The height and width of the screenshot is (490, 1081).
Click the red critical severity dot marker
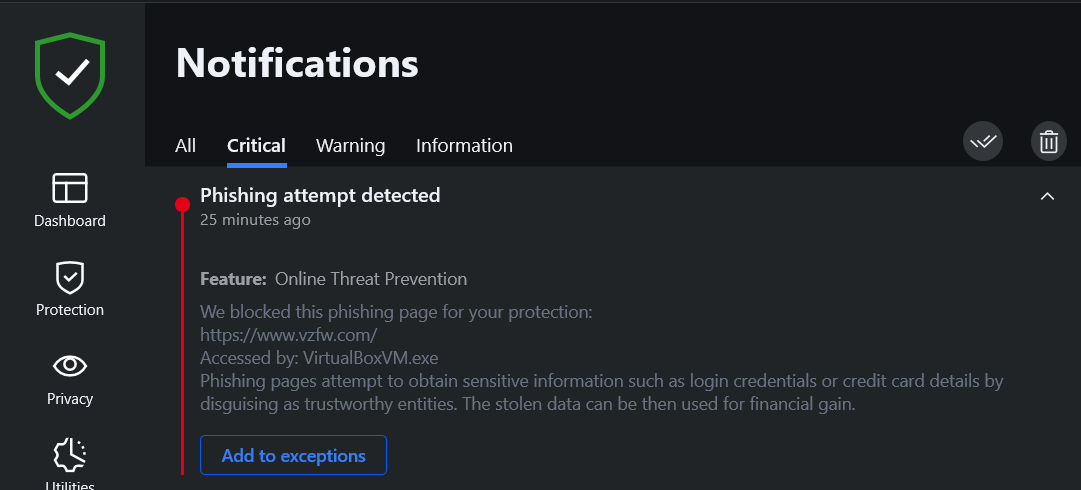click(x=182, y=204)
